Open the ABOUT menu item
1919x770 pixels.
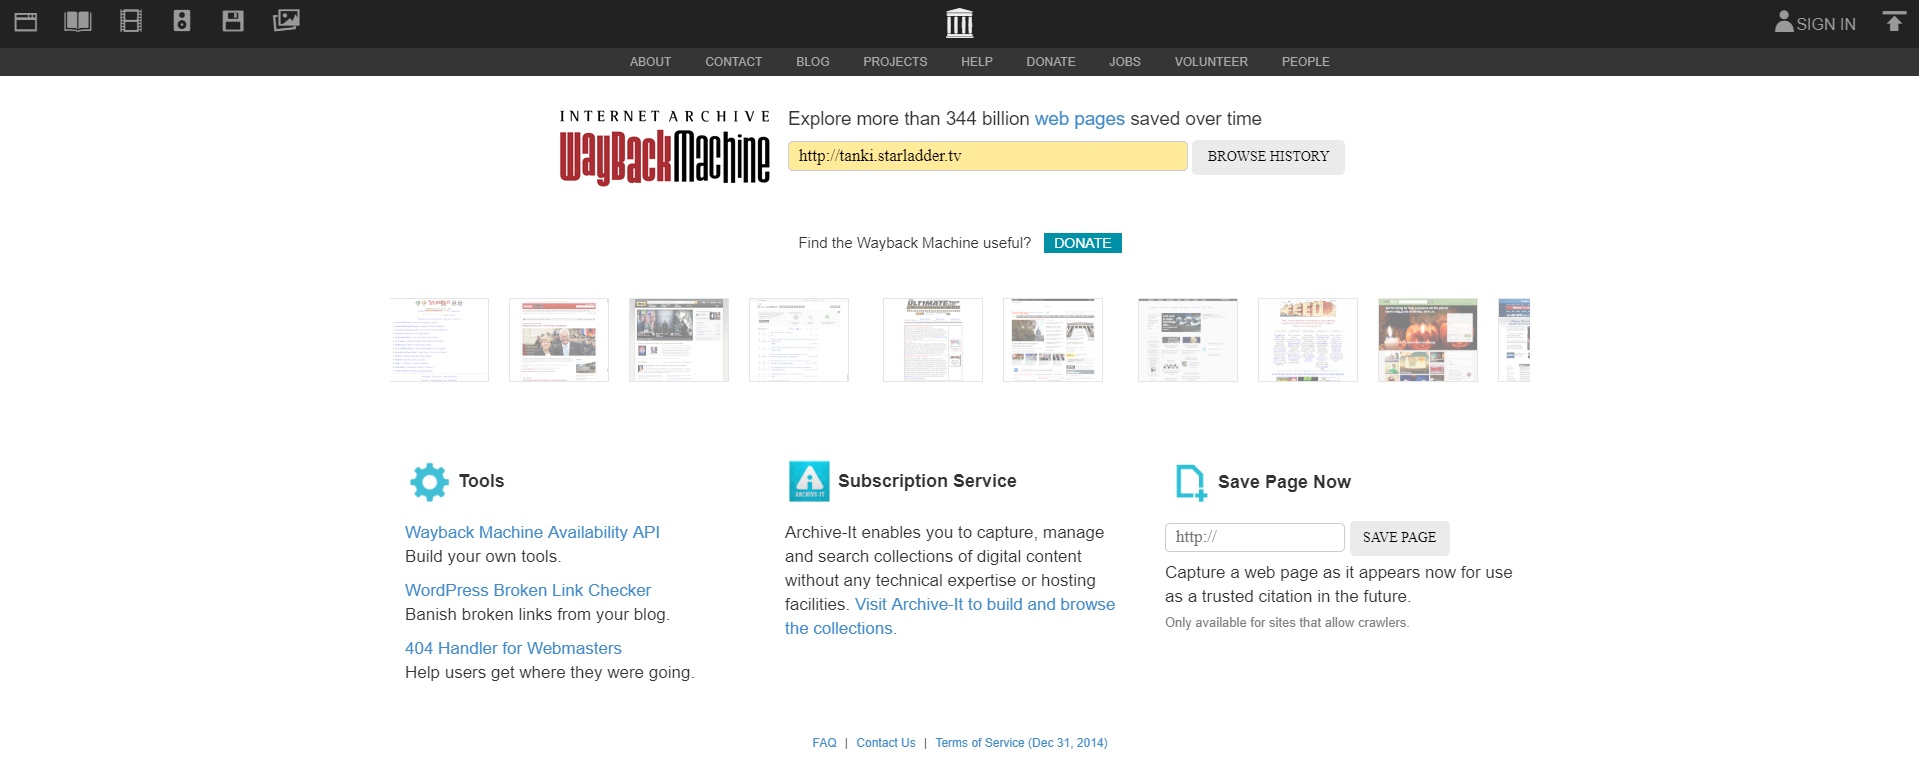click(x=650, y=62)
